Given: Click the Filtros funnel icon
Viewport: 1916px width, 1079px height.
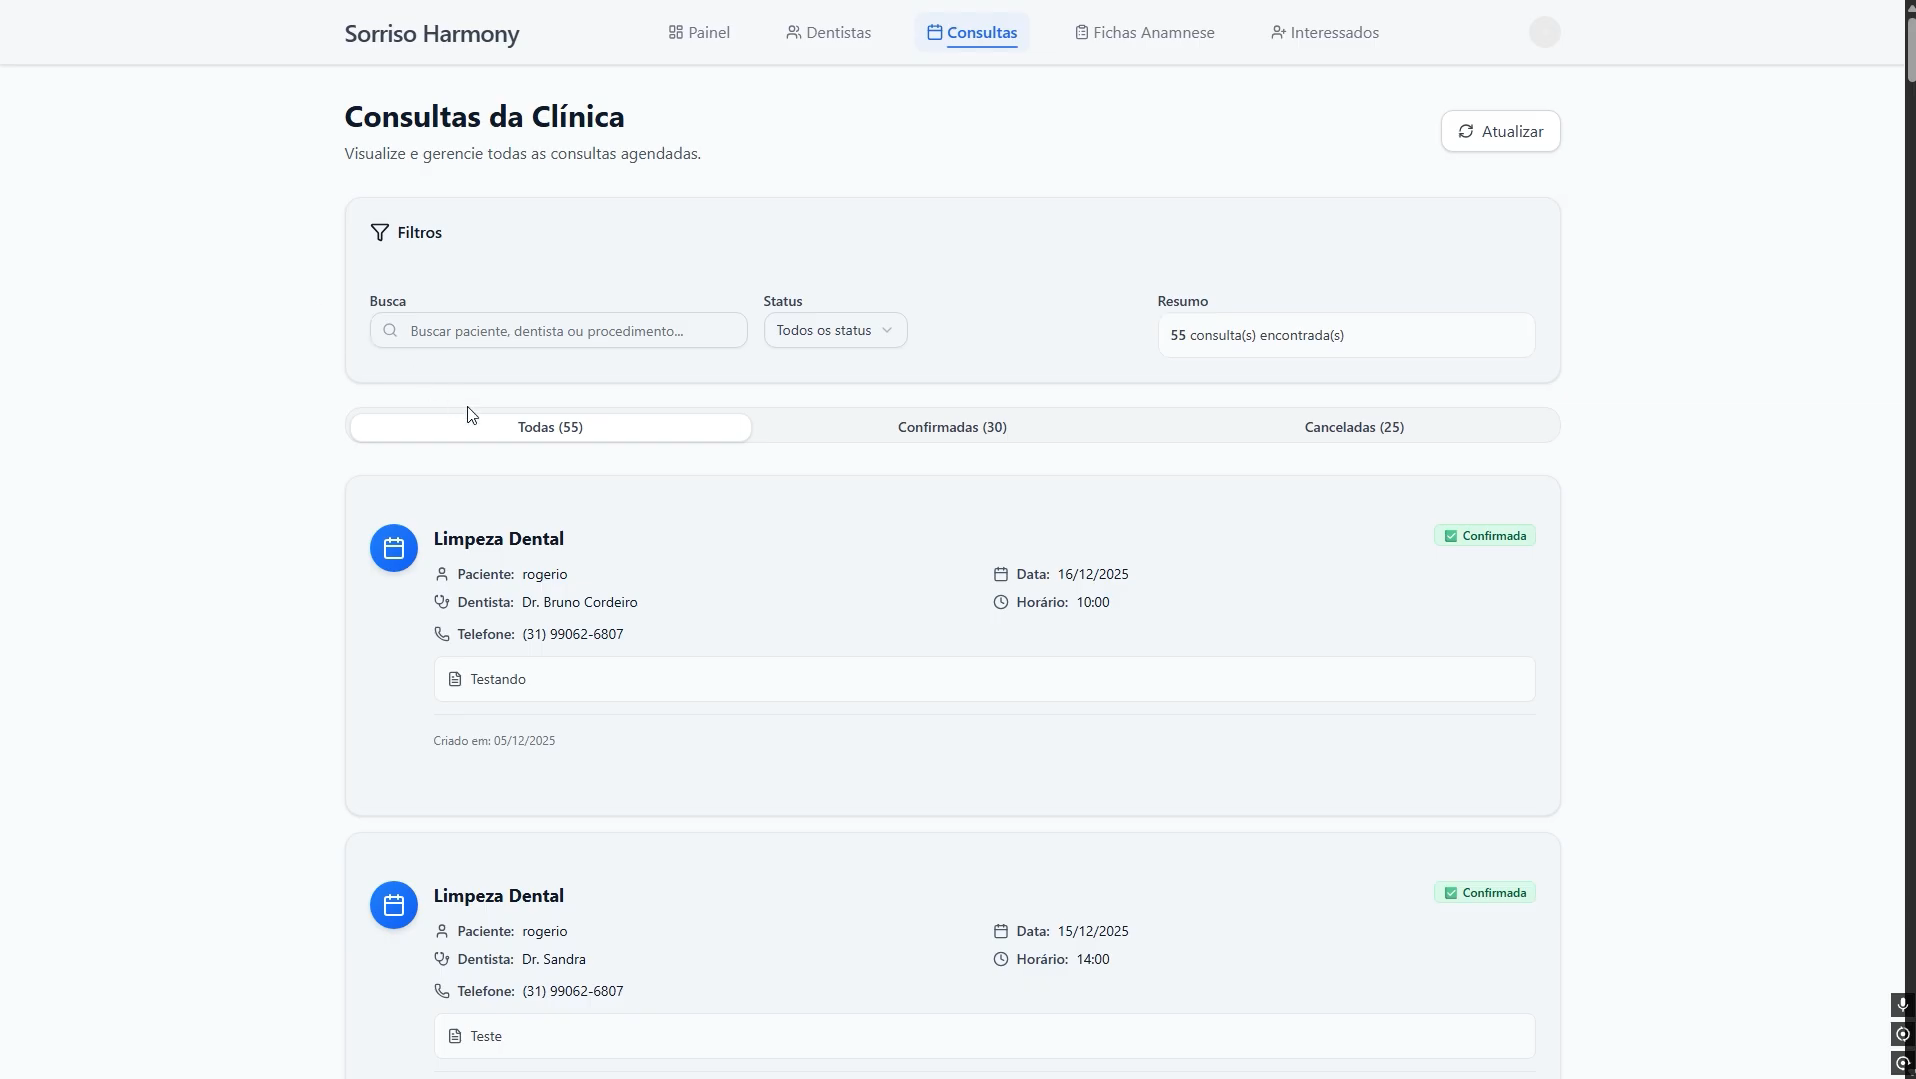Looking at the screenshot, I should coord(380,233).
